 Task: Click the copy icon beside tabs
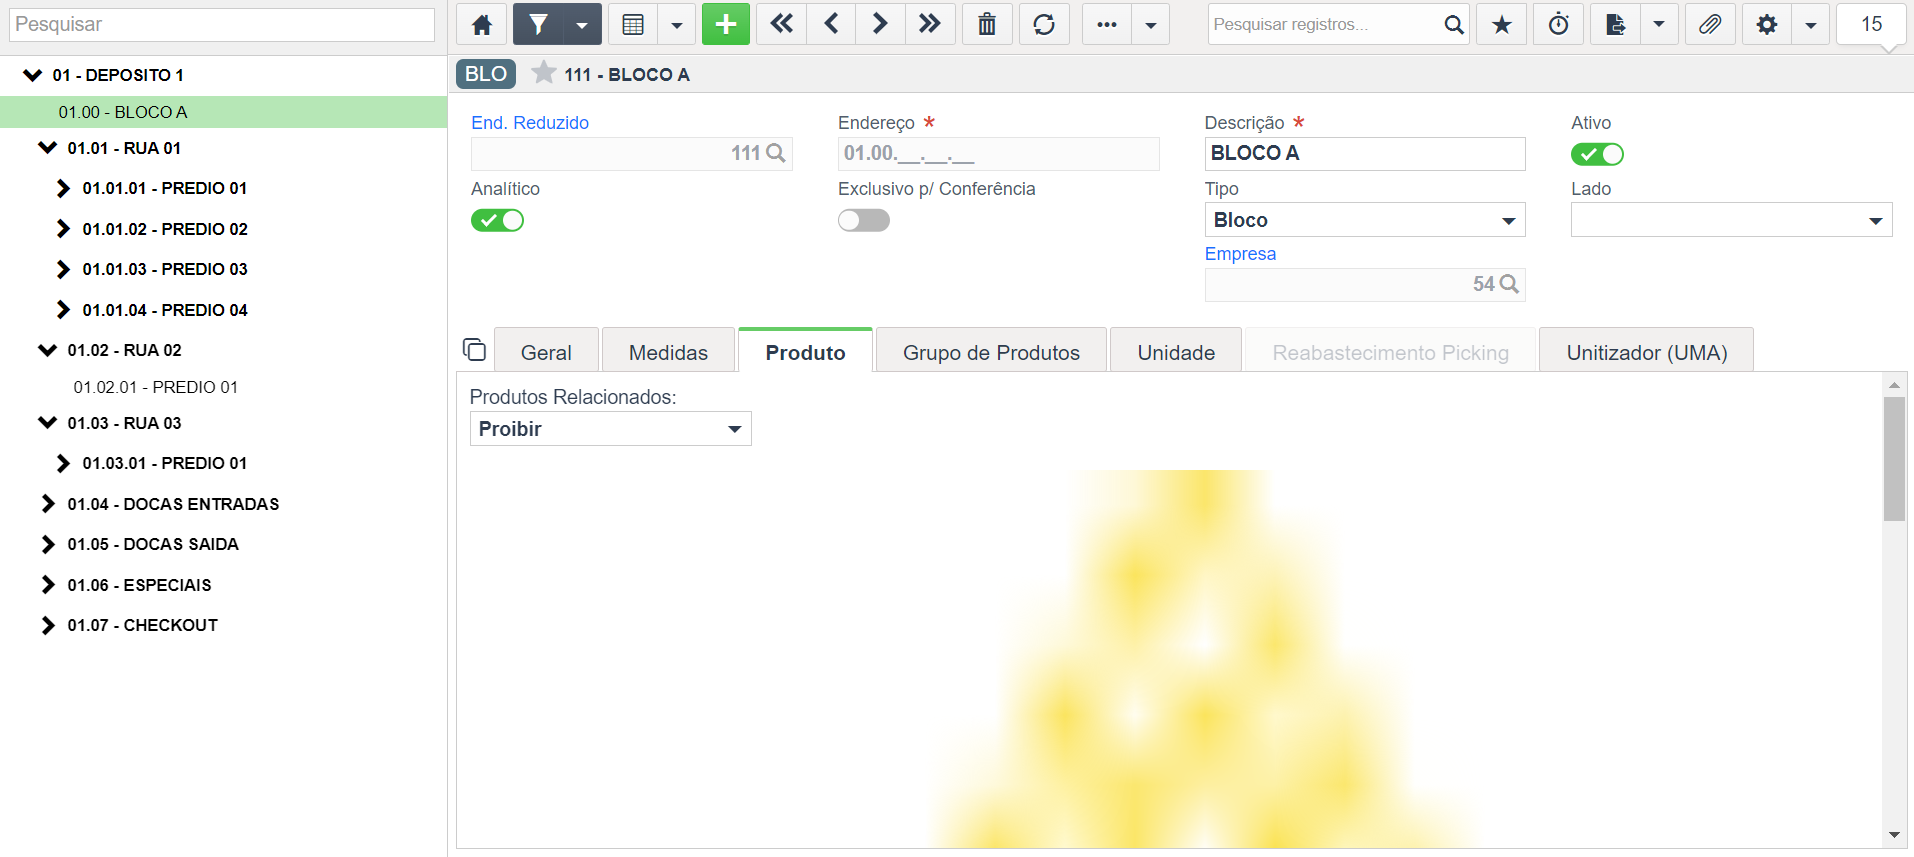pos(474,349)
